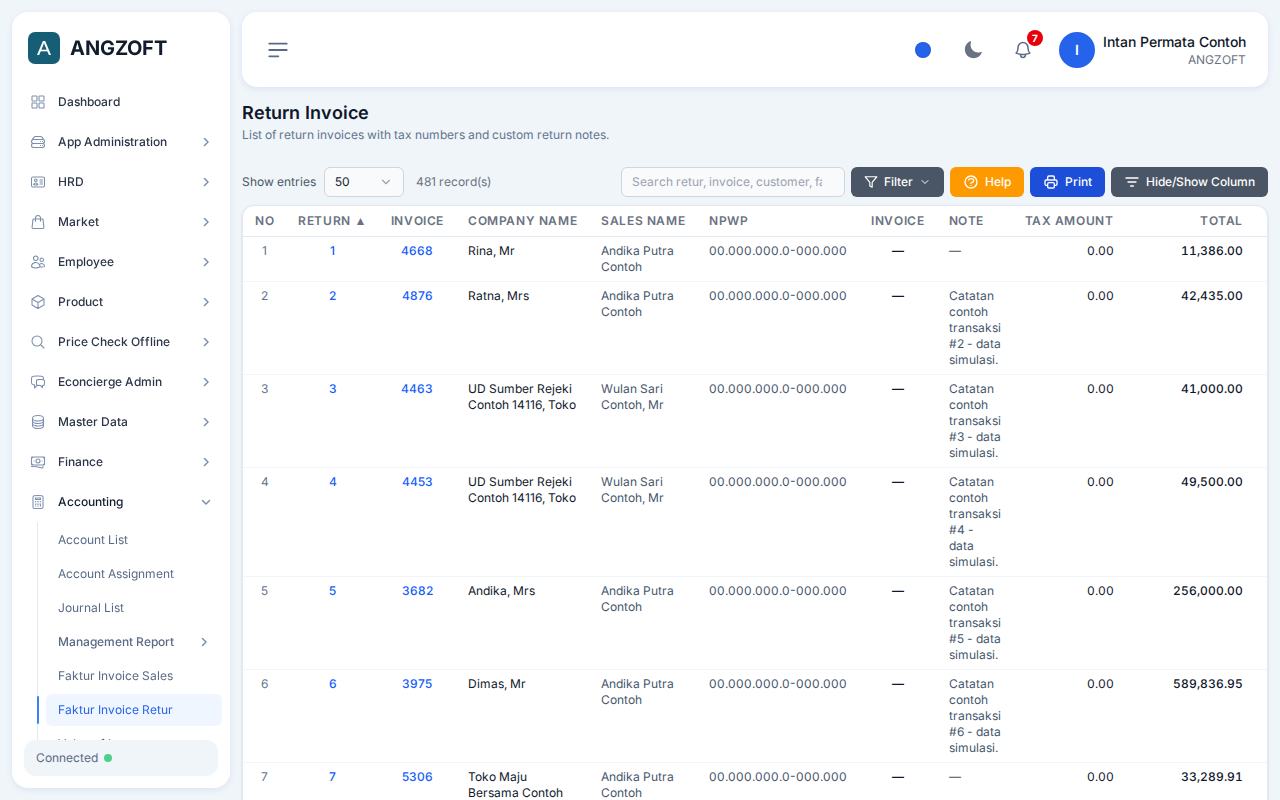
Task: Click the Accounting calculator icon
Action: (38, 502)
